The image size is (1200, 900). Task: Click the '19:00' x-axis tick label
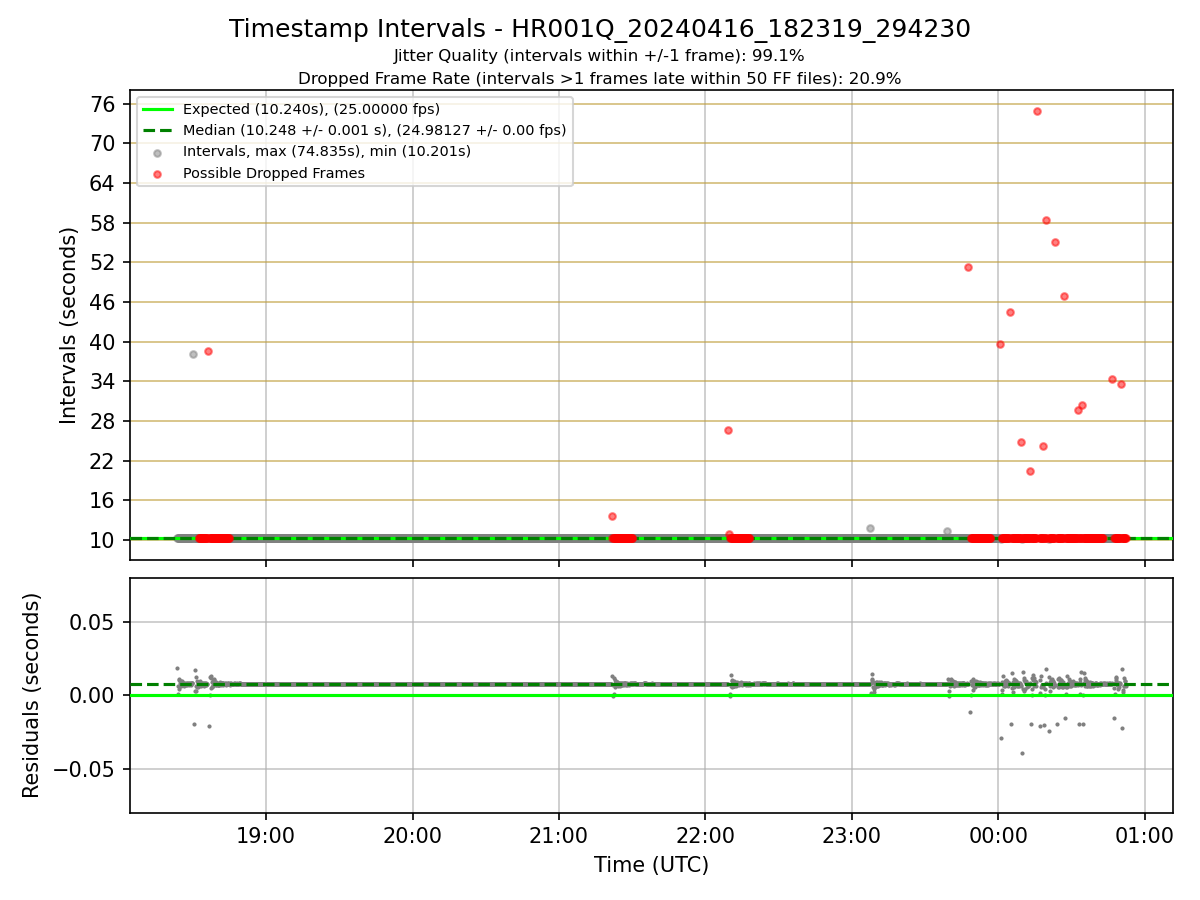266,836
